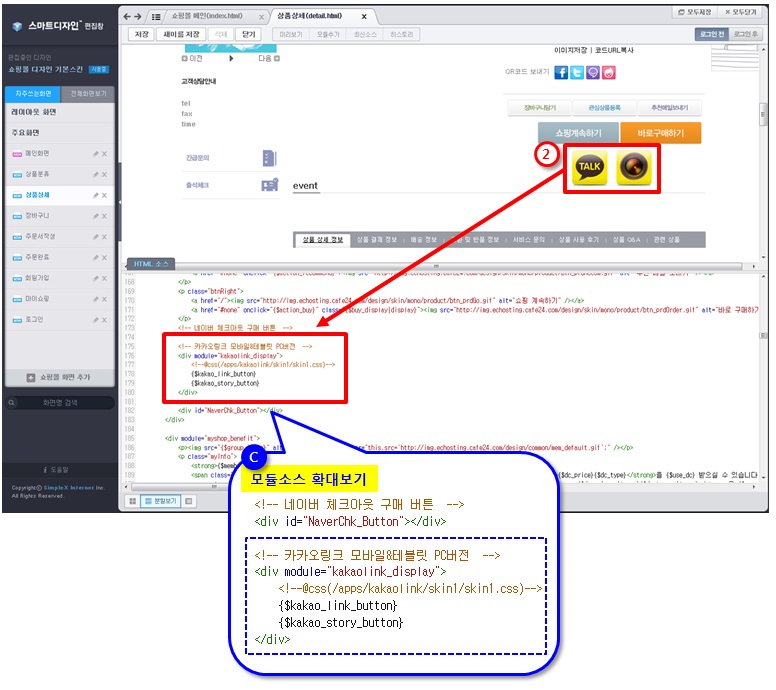Open the 로그인 screen item

click(34, 320)
